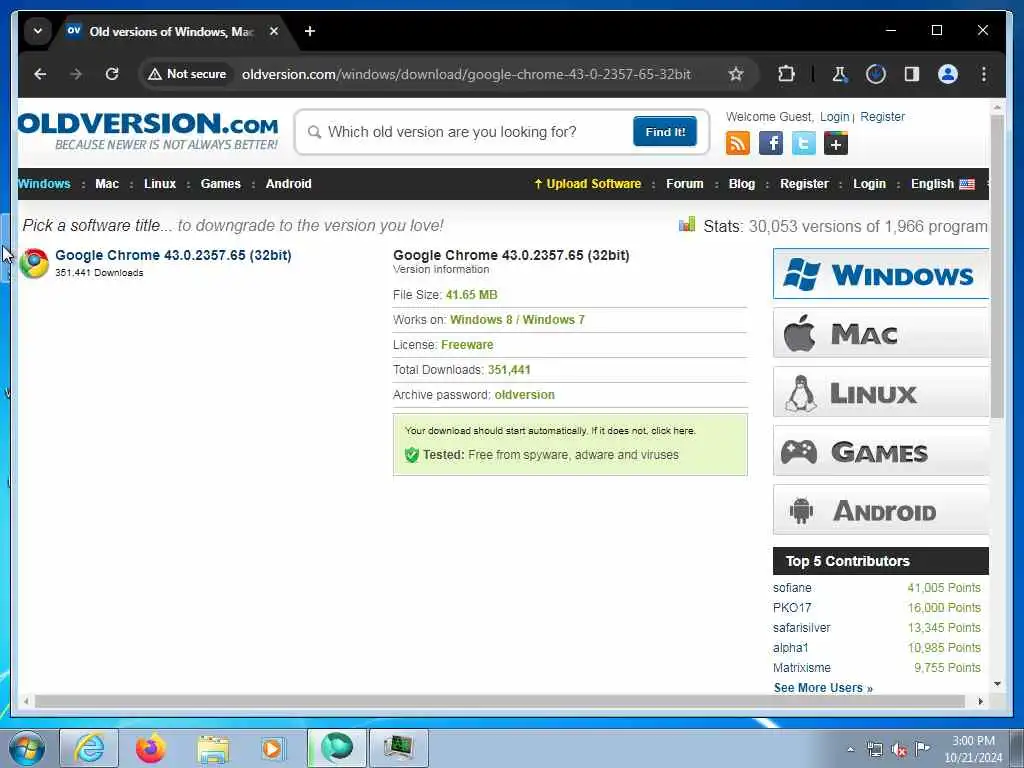The image size is (1024, 768).
Task: Click the vertical scrollbar thumb
Action: (997, 266)
